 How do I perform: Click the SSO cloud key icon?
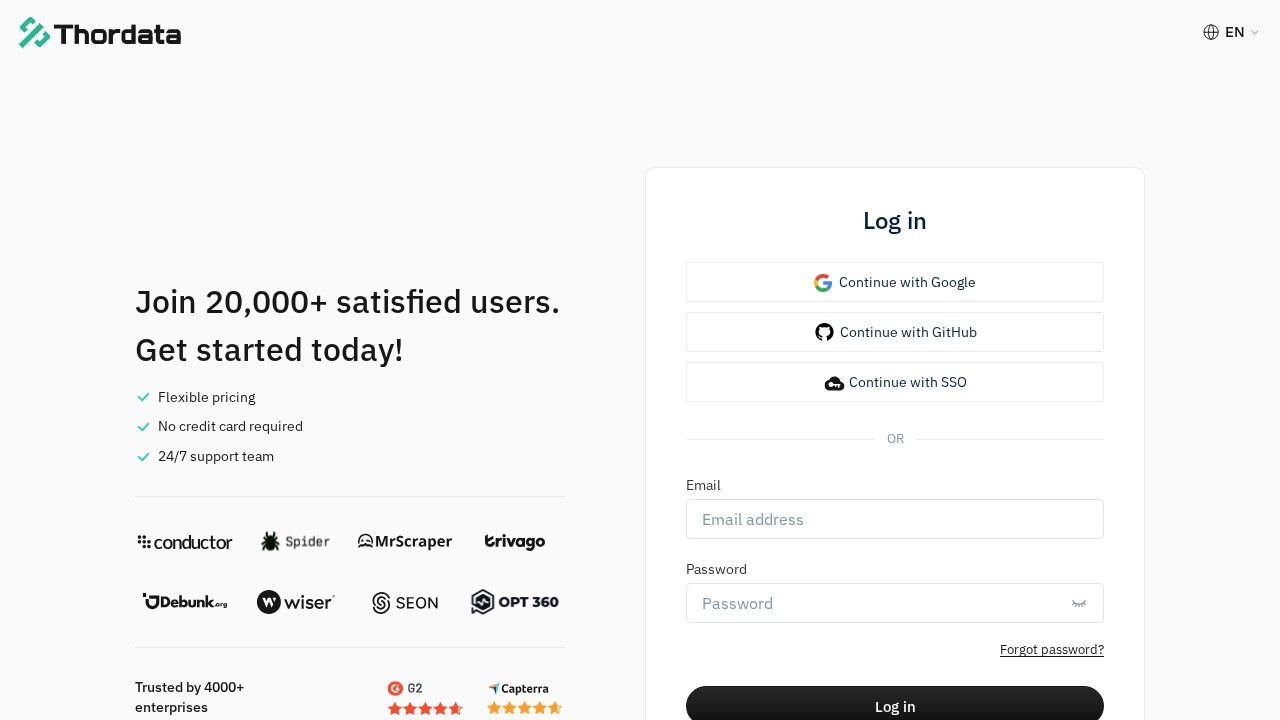click(834, 383)
